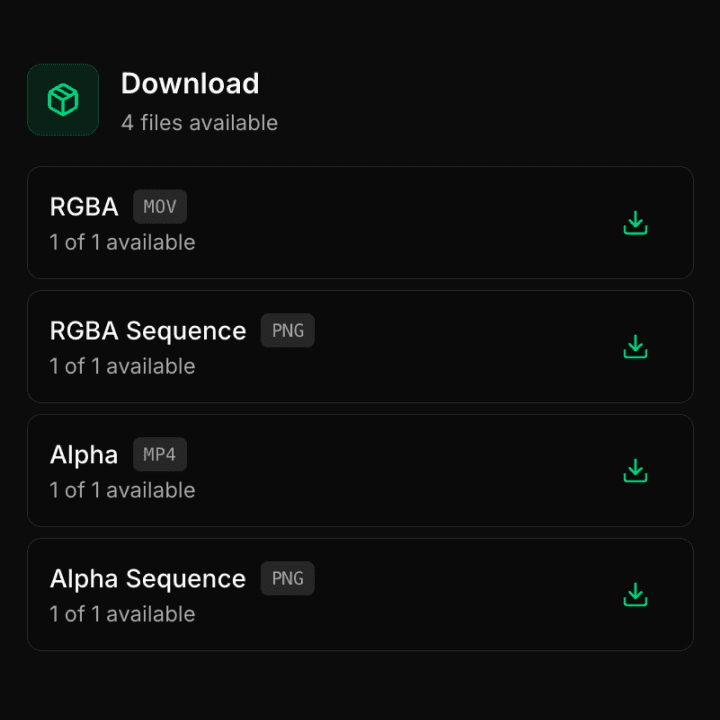Screen dimensions: 720x720
Task: Click the MP4 format badge
Action: [x=160, y=455]
